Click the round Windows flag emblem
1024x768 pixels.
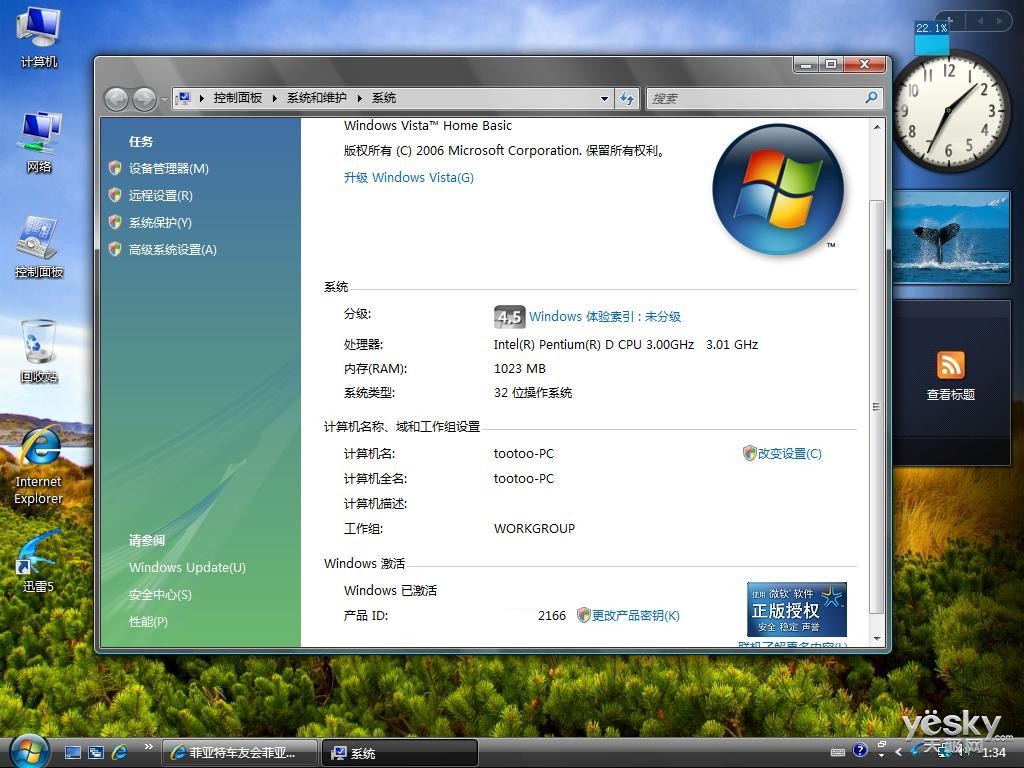point(778,189)
